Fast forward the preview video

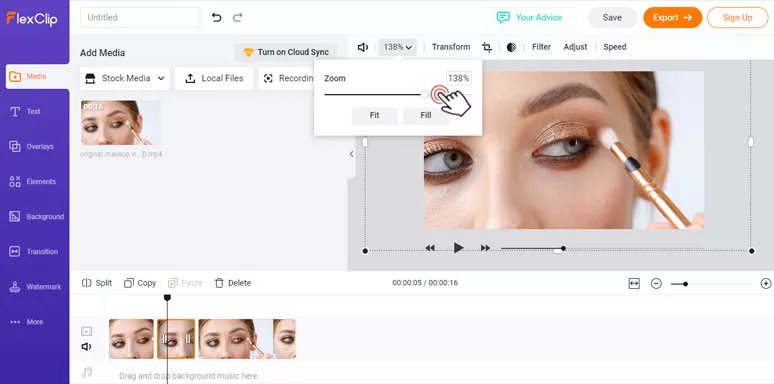(x=485, y=248)
